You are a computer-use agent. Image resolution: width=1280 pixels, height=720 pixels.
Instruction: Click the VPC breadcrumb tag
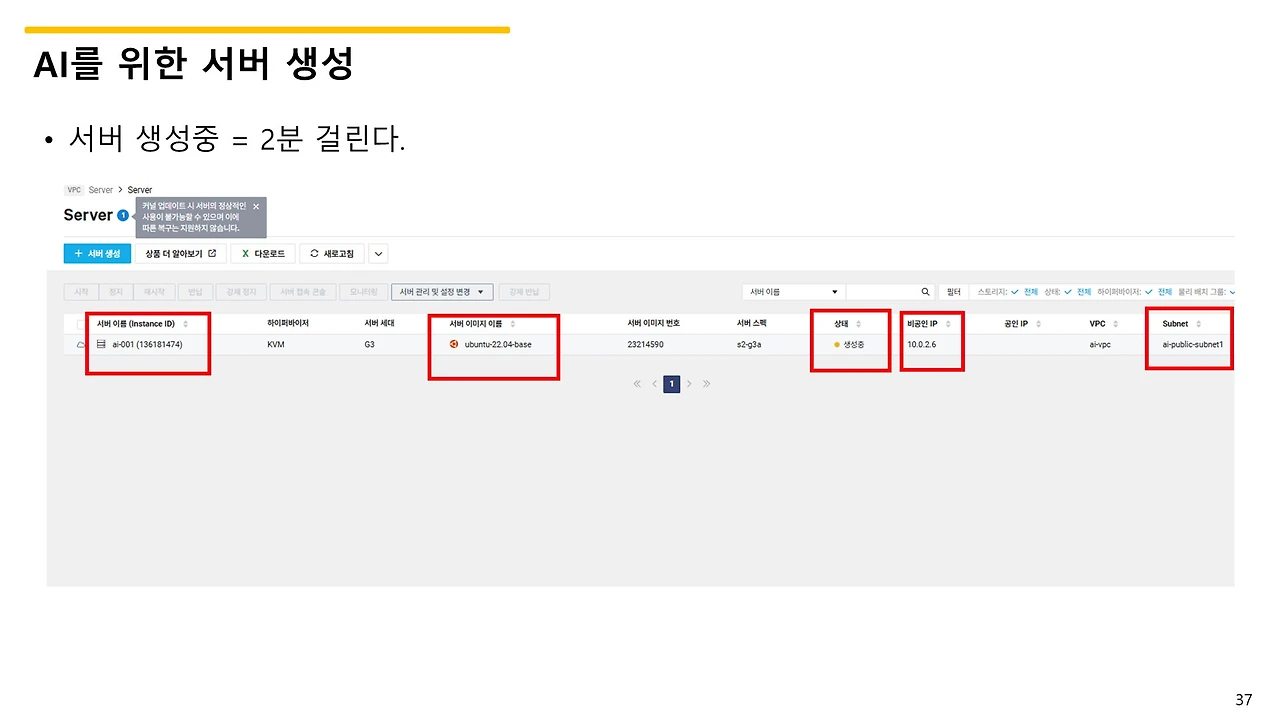point(74,190)
